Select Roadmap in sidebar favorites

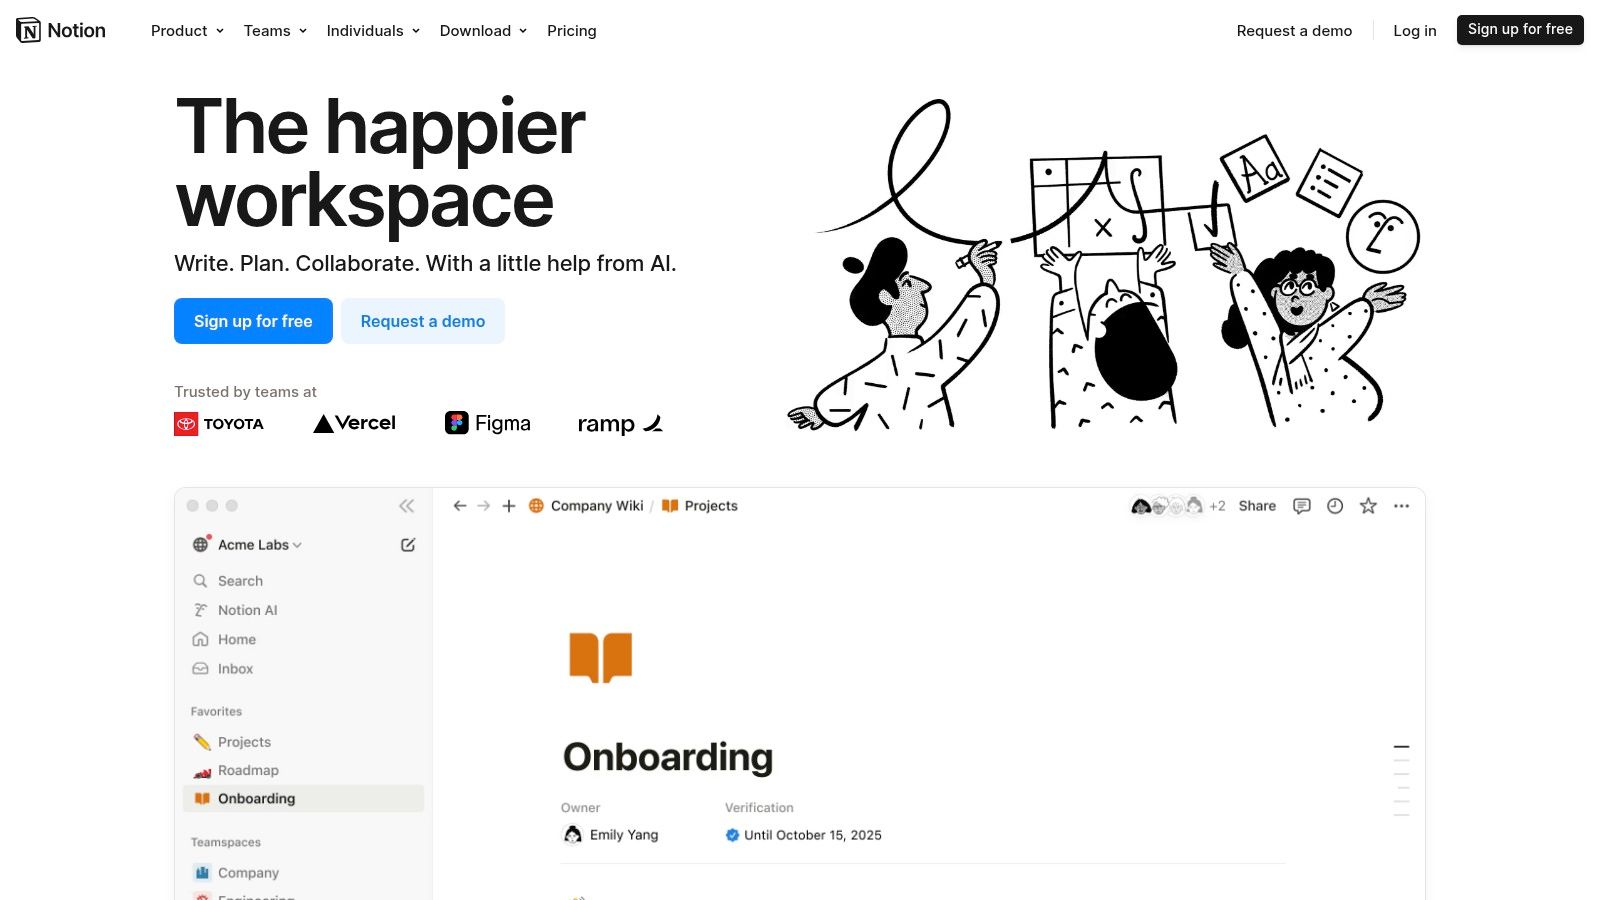pos(248,770)
